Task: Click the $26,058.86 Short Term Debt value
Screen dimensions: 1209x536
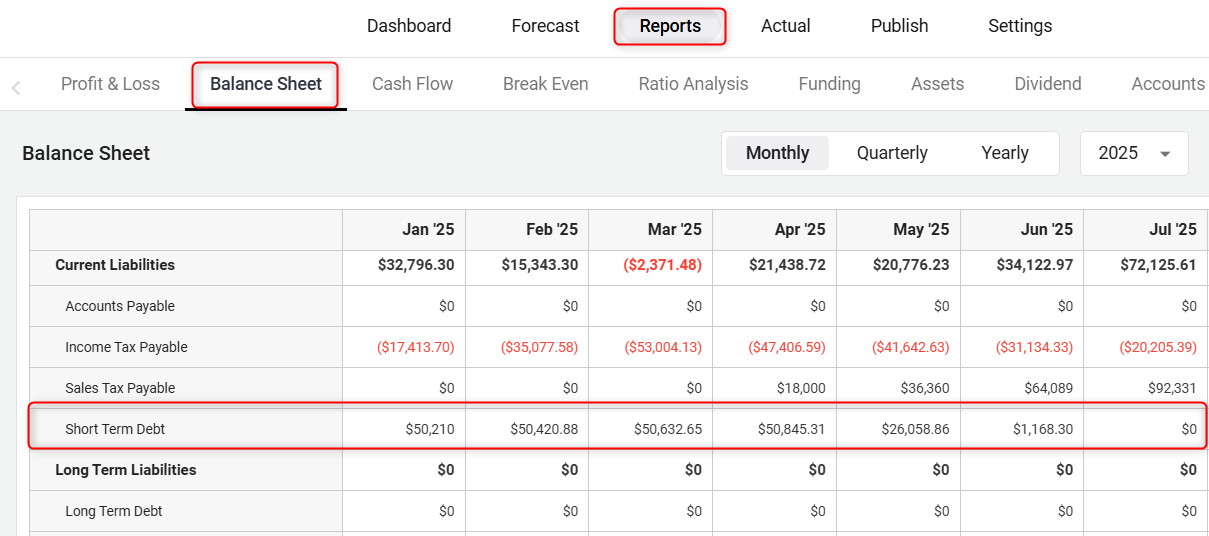Action: [916, 429]
